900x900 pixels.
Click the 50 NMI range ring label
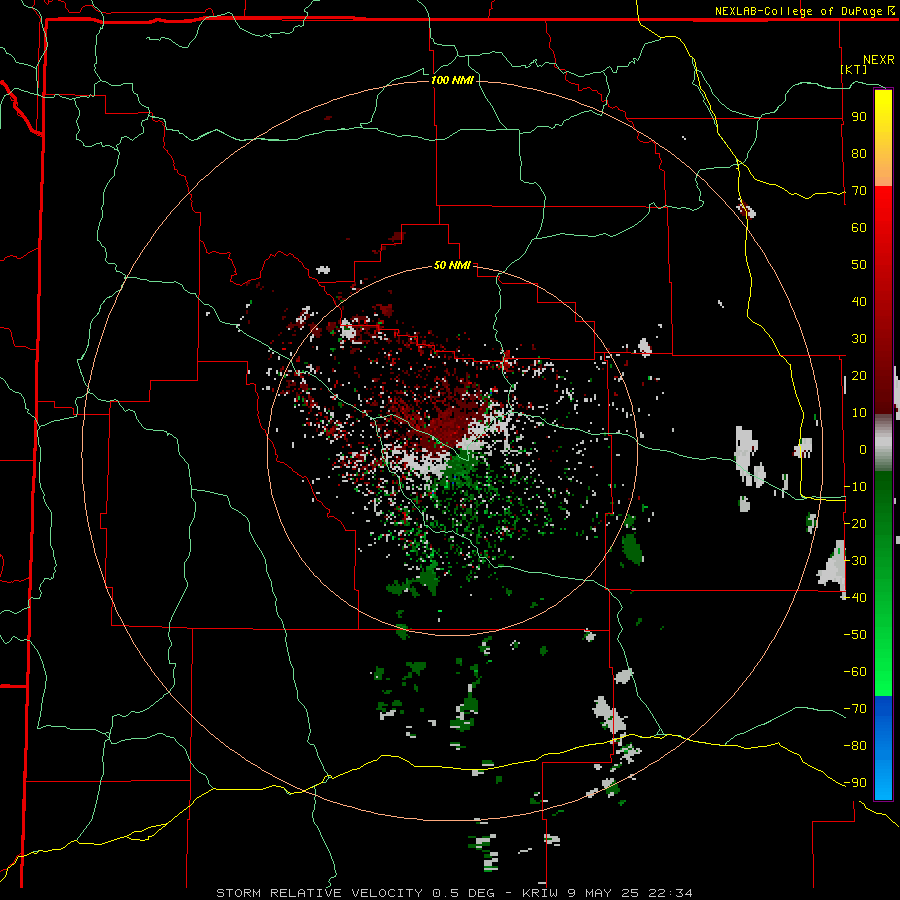point(452,265)
